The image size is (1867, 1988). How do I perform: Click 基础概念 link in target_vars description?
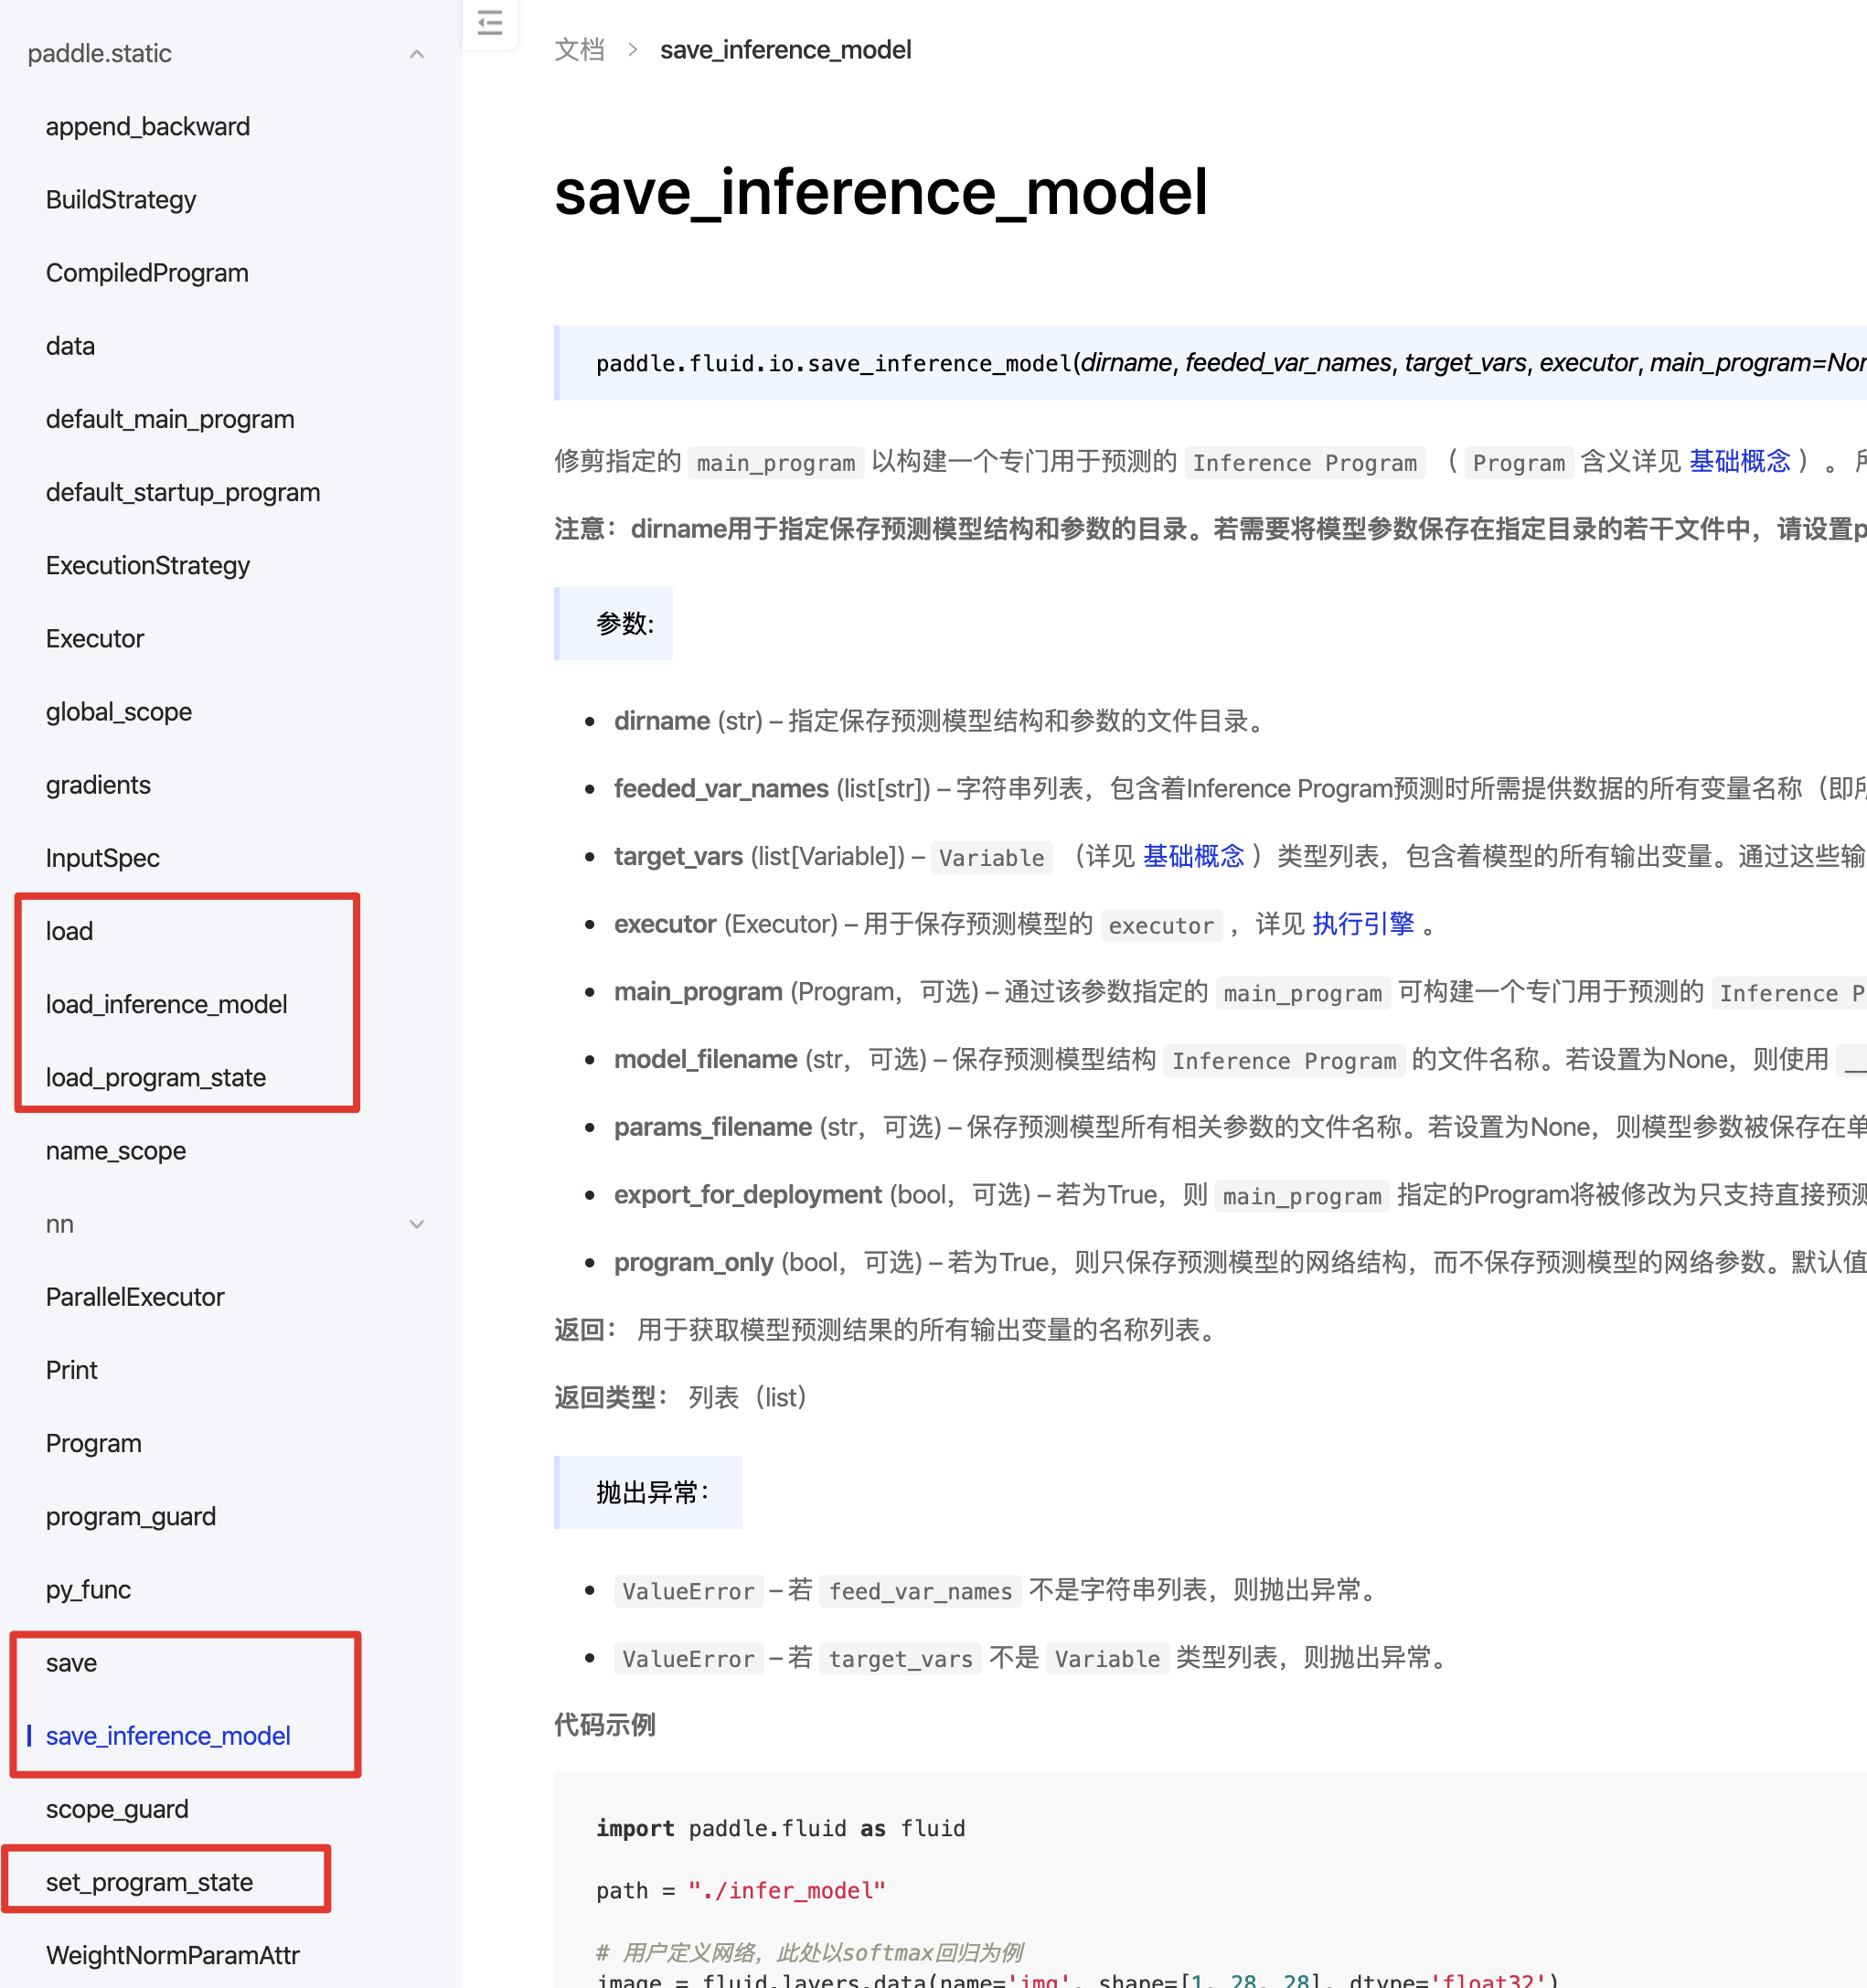tap(1193, 856)
